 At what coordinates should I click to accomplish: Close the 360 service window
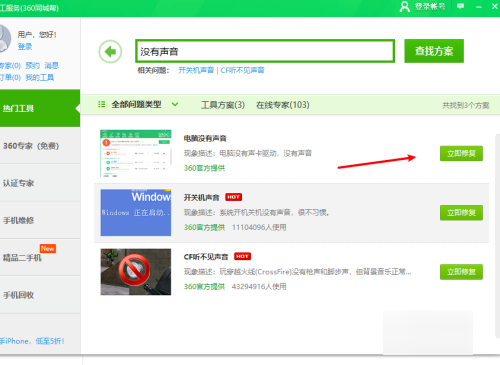point(495,6)
